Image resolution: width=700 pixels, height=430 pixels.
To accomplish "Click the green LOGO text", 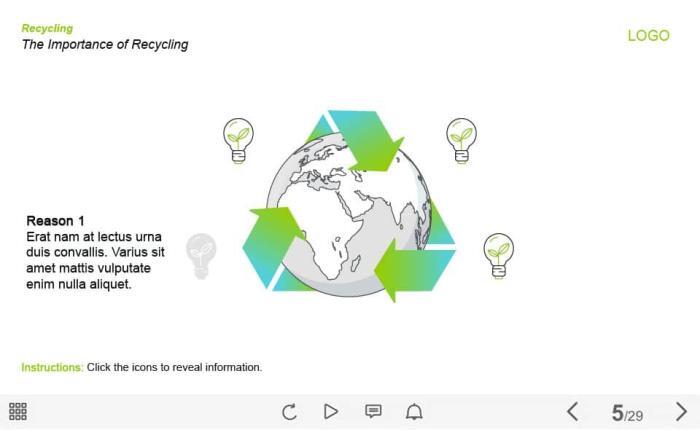I will click(648, 35).
